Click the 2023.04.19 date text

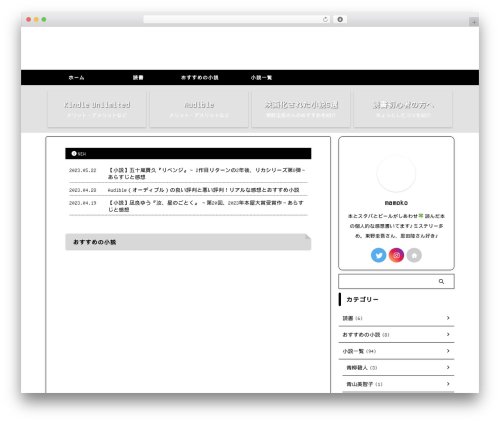point(83,203)
